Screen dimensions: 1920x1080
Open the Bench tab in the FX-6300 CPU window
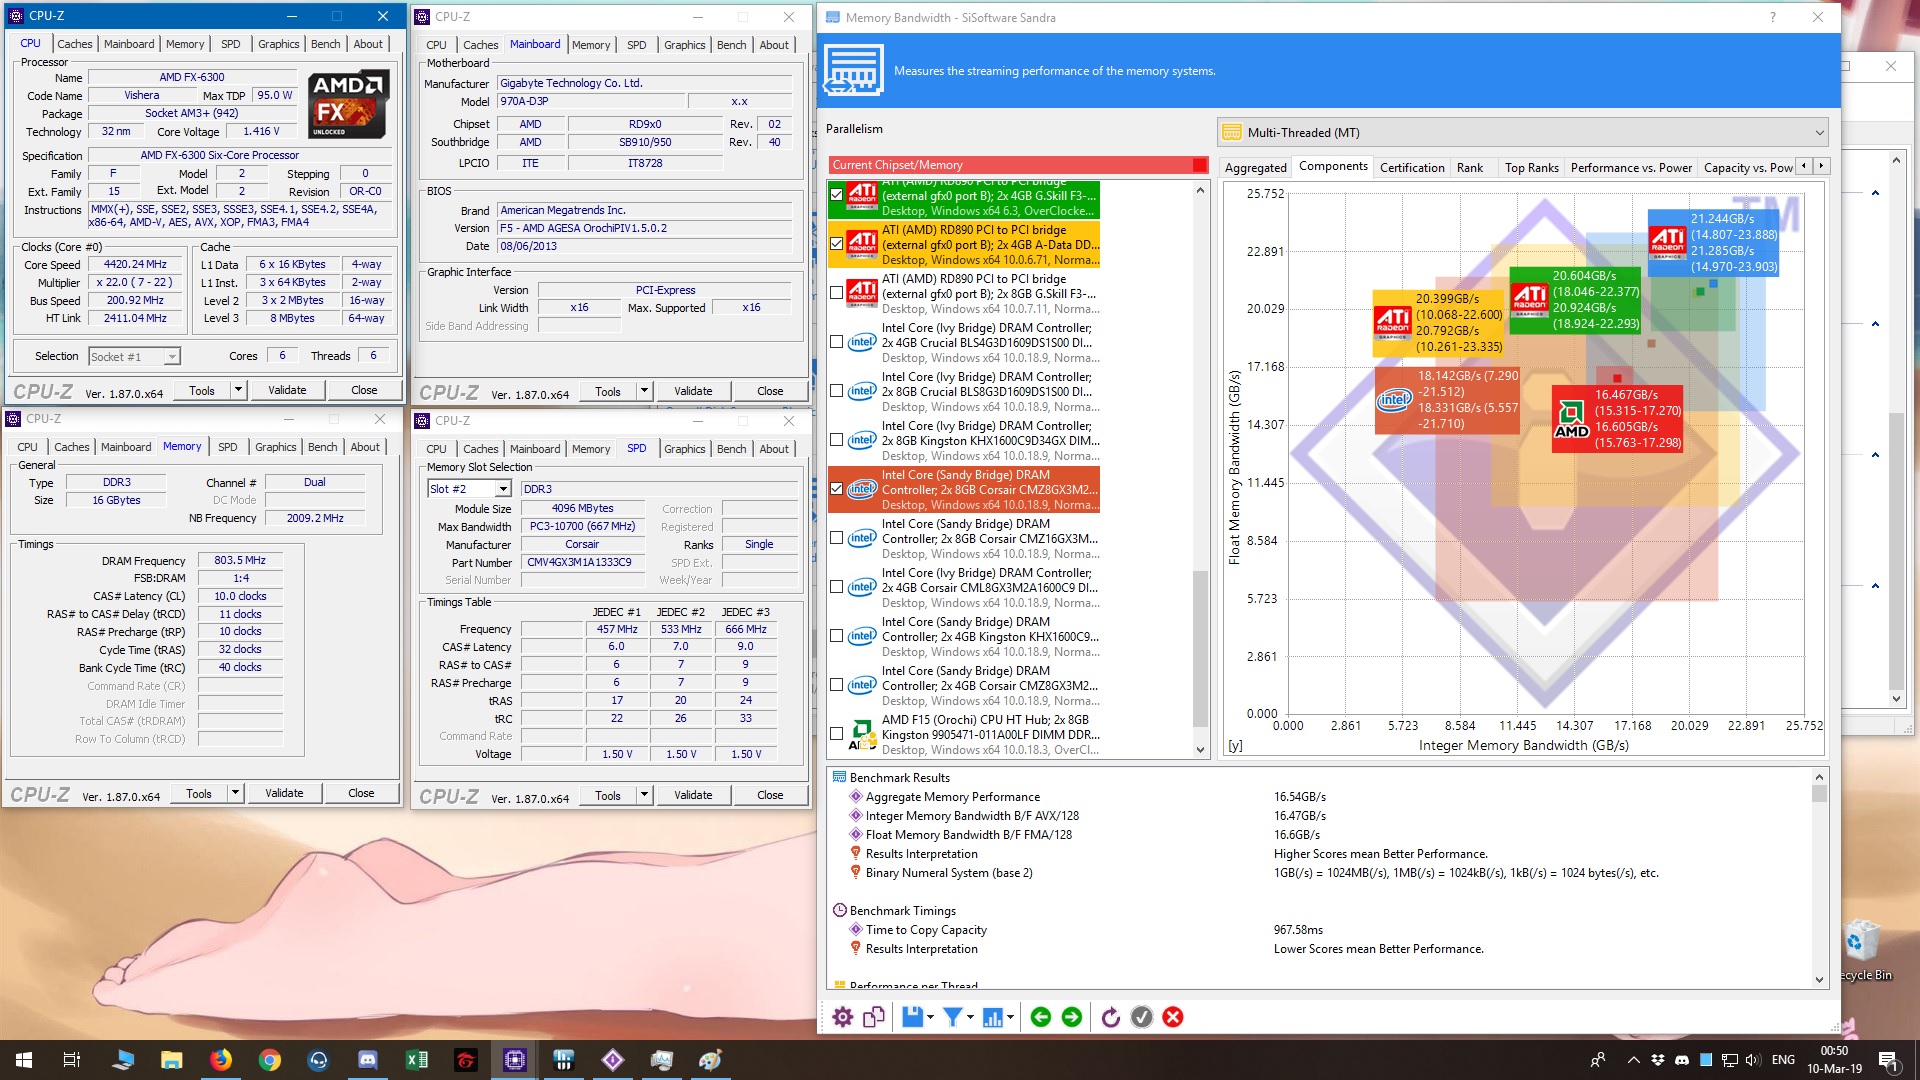(325, 44)
